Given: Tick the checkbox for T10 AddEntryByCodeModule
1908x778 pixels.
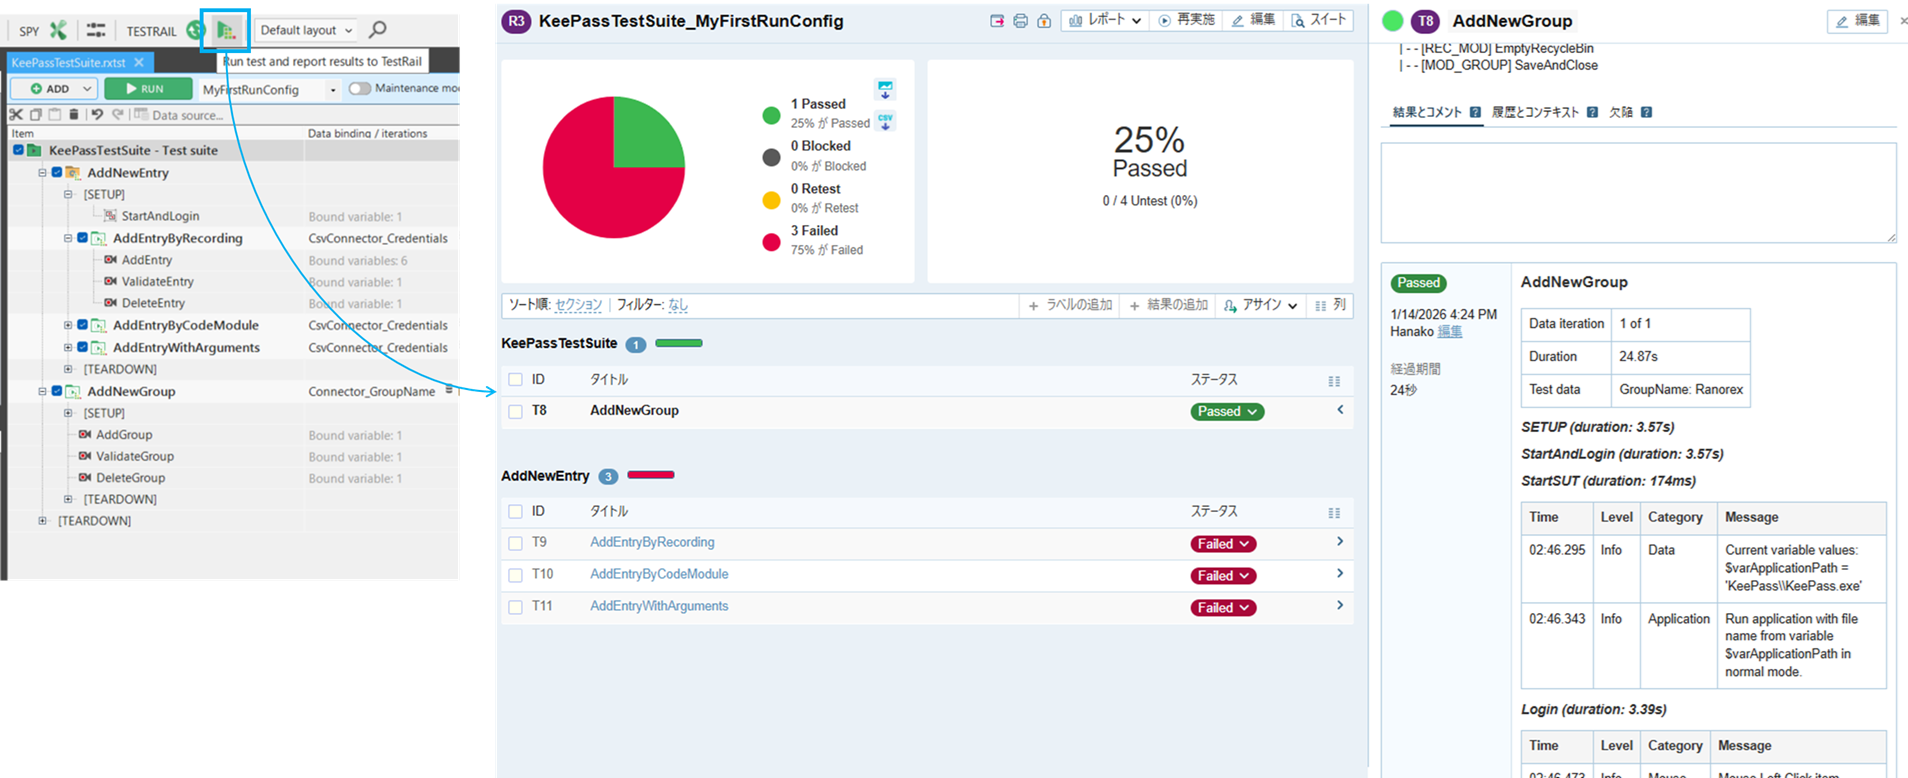Looking at the screenshot, I should [515, 575].
